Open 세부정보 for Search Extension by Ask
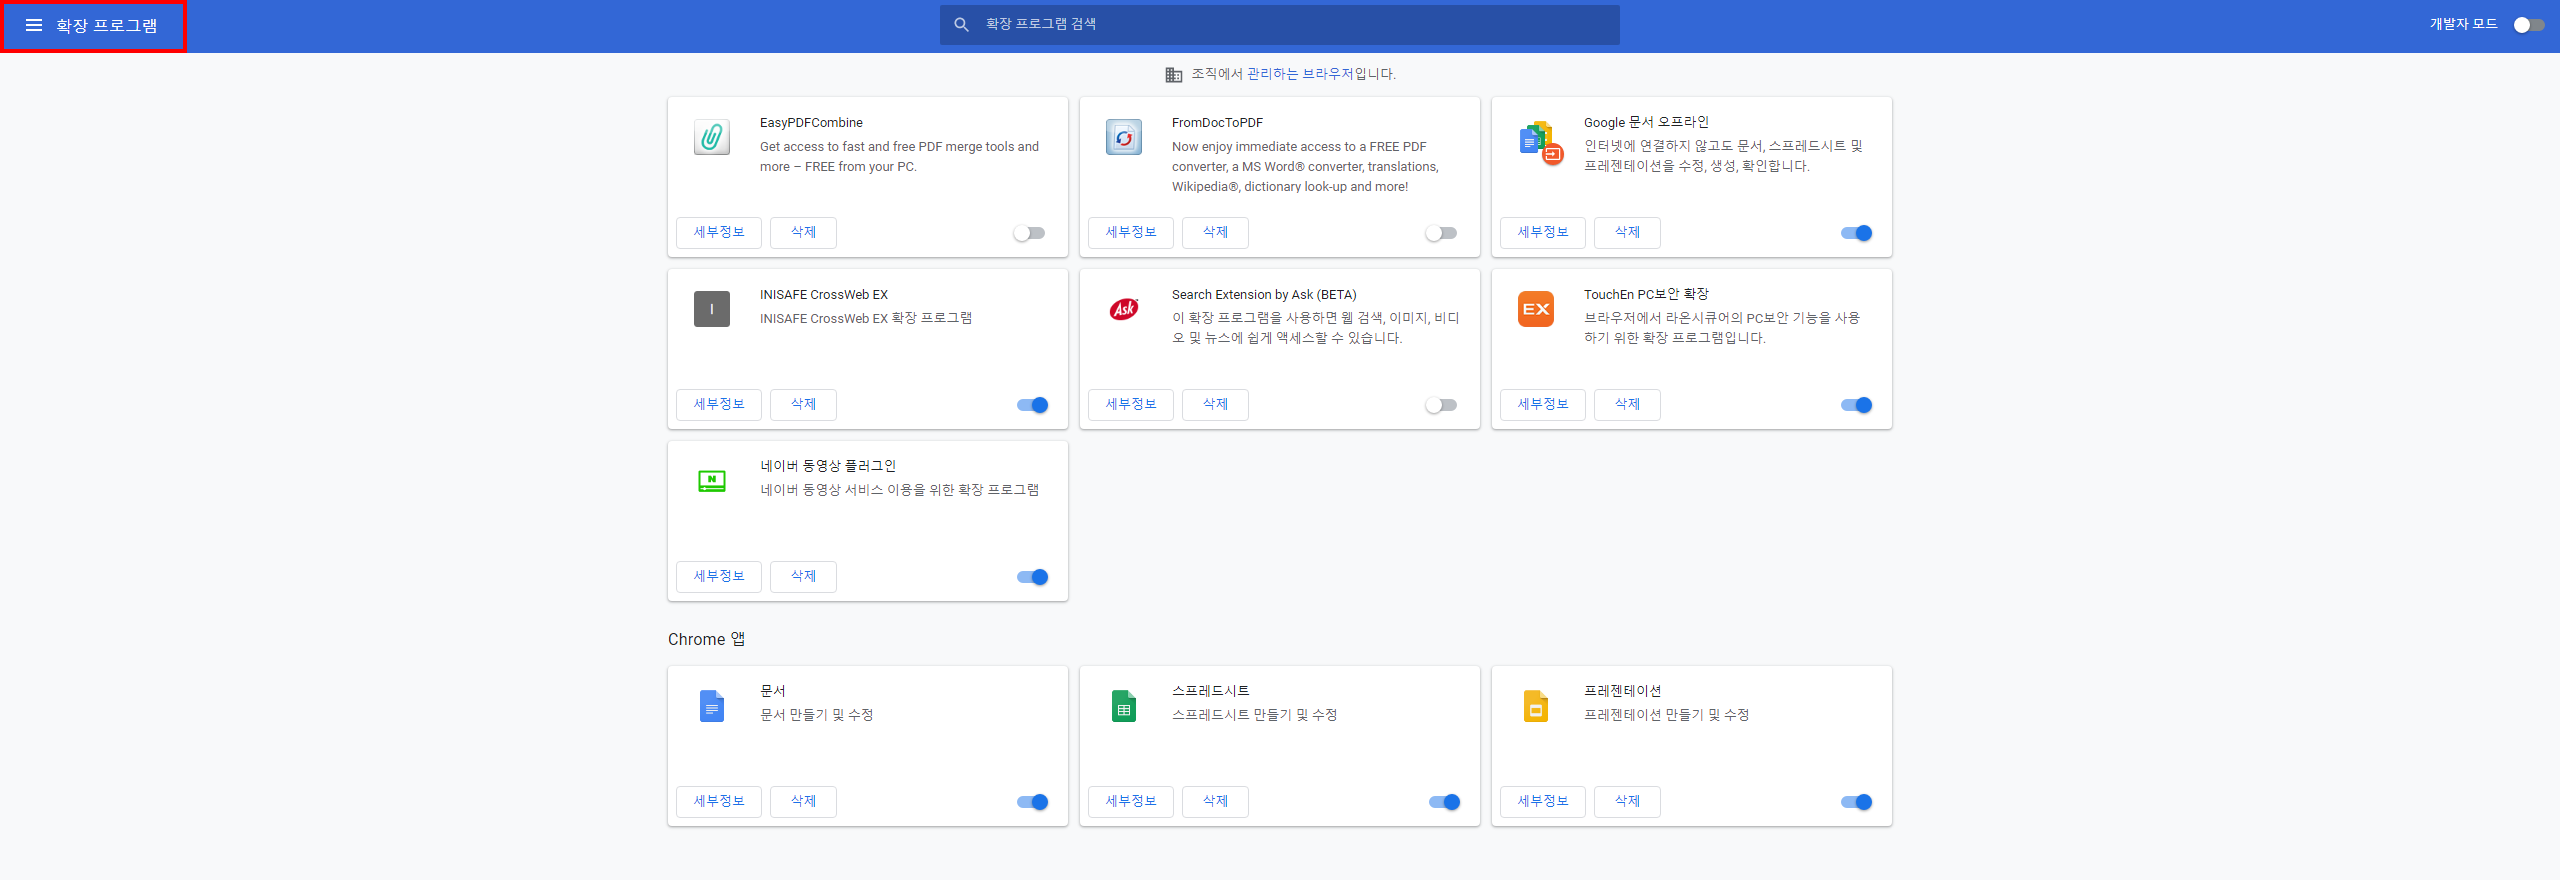This screenshot has width=2560, height=880. coord(1131,405)
